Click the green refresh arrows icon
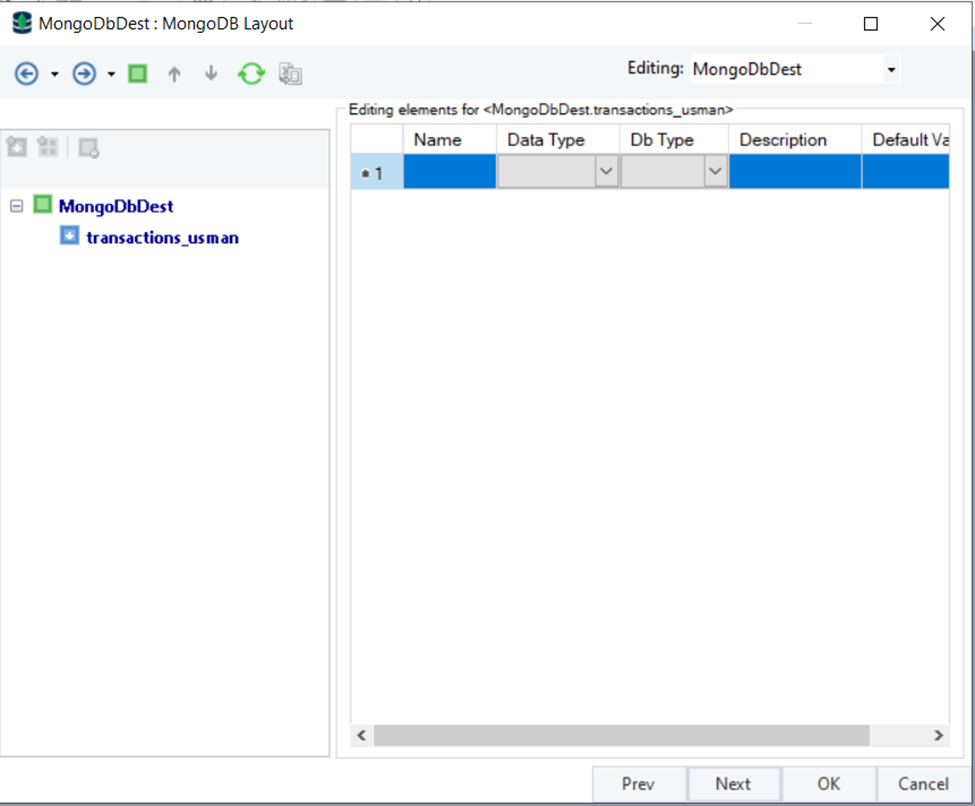This screenshot has width=975, height=806. point(250,74)
